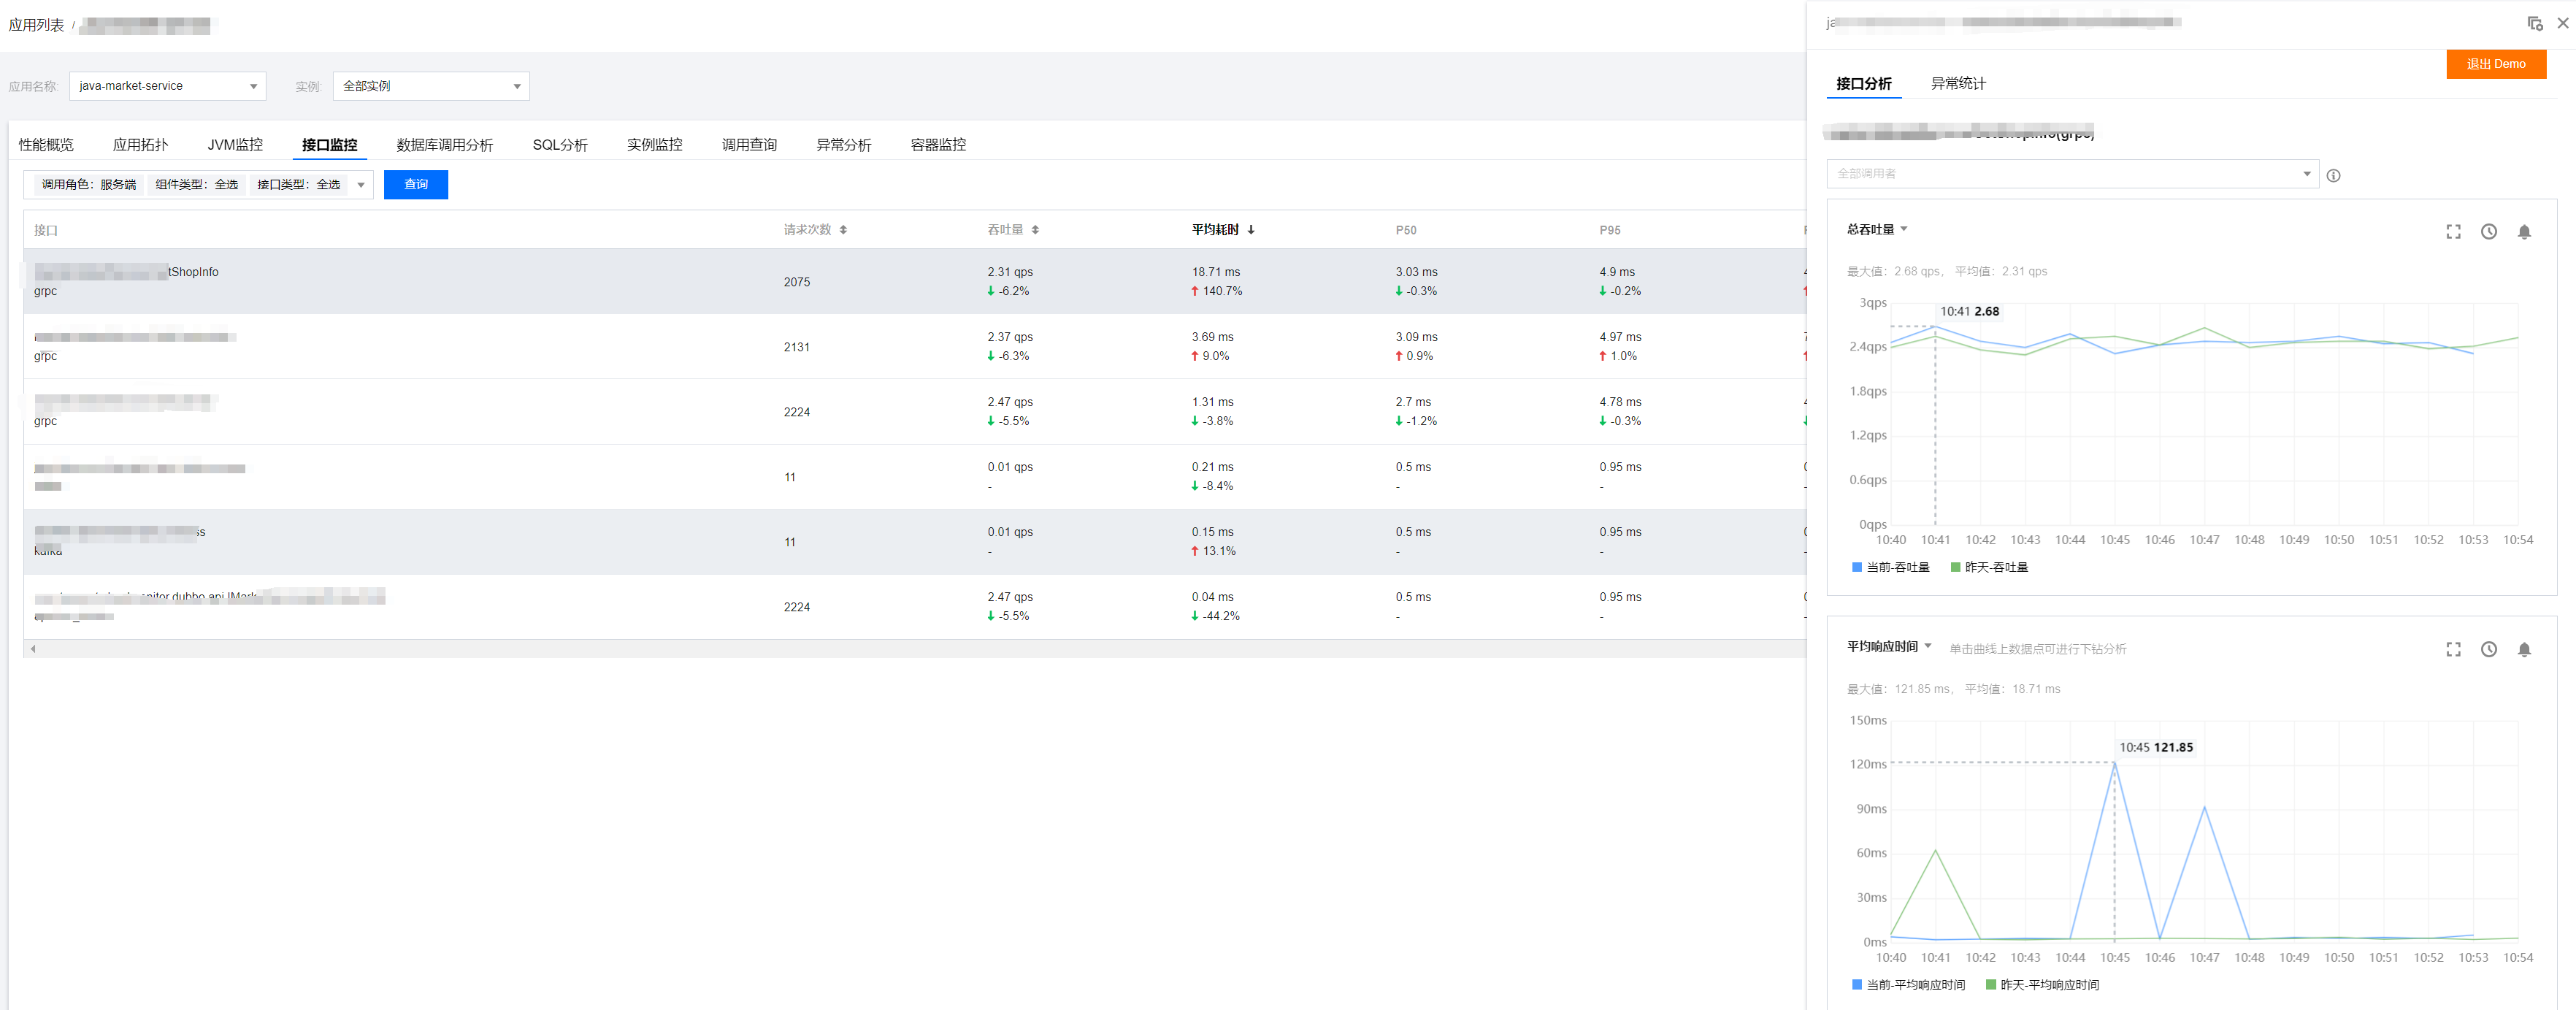Viewport: 2576px width, 1010px height.
Task: Click fullscreen icon on 总吞吐量 chart
Action: pos(2453,232)
